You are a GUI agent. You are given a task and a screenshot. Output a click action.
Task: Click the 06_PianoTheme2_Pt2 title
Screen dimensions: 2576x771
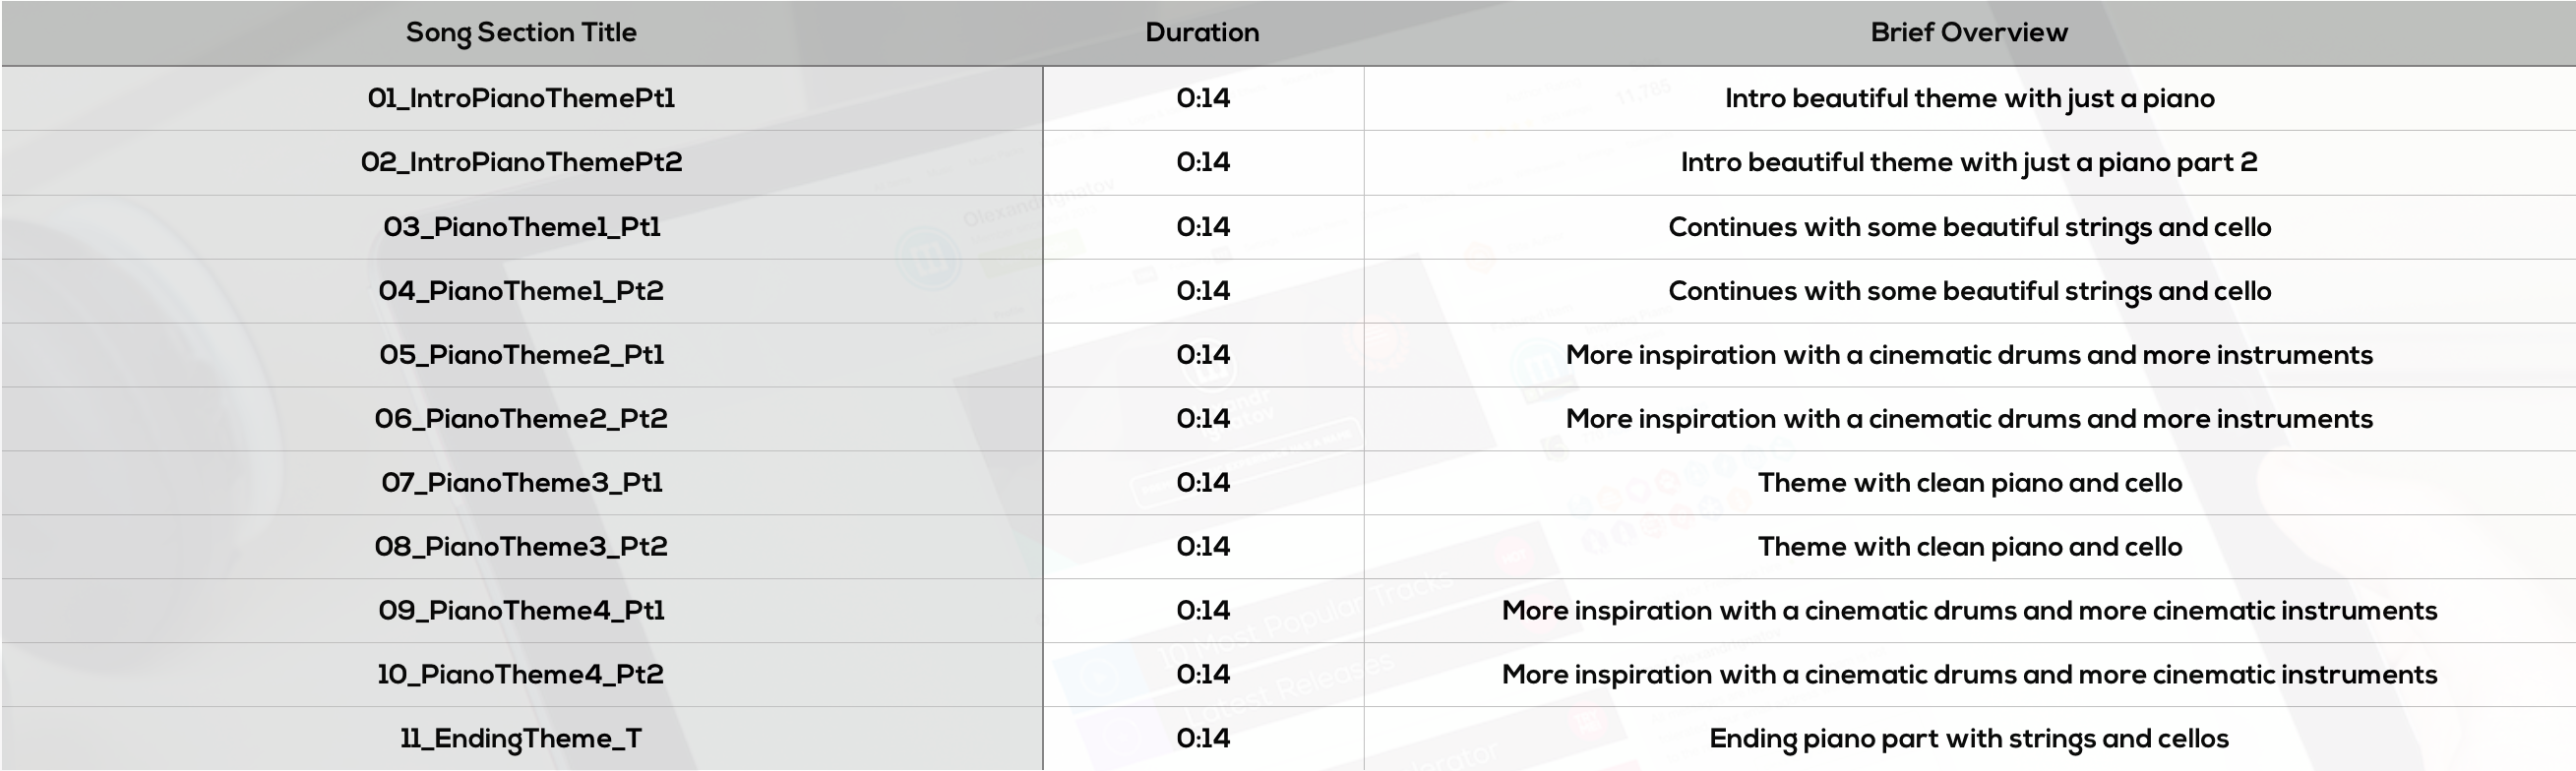[521, 419]
